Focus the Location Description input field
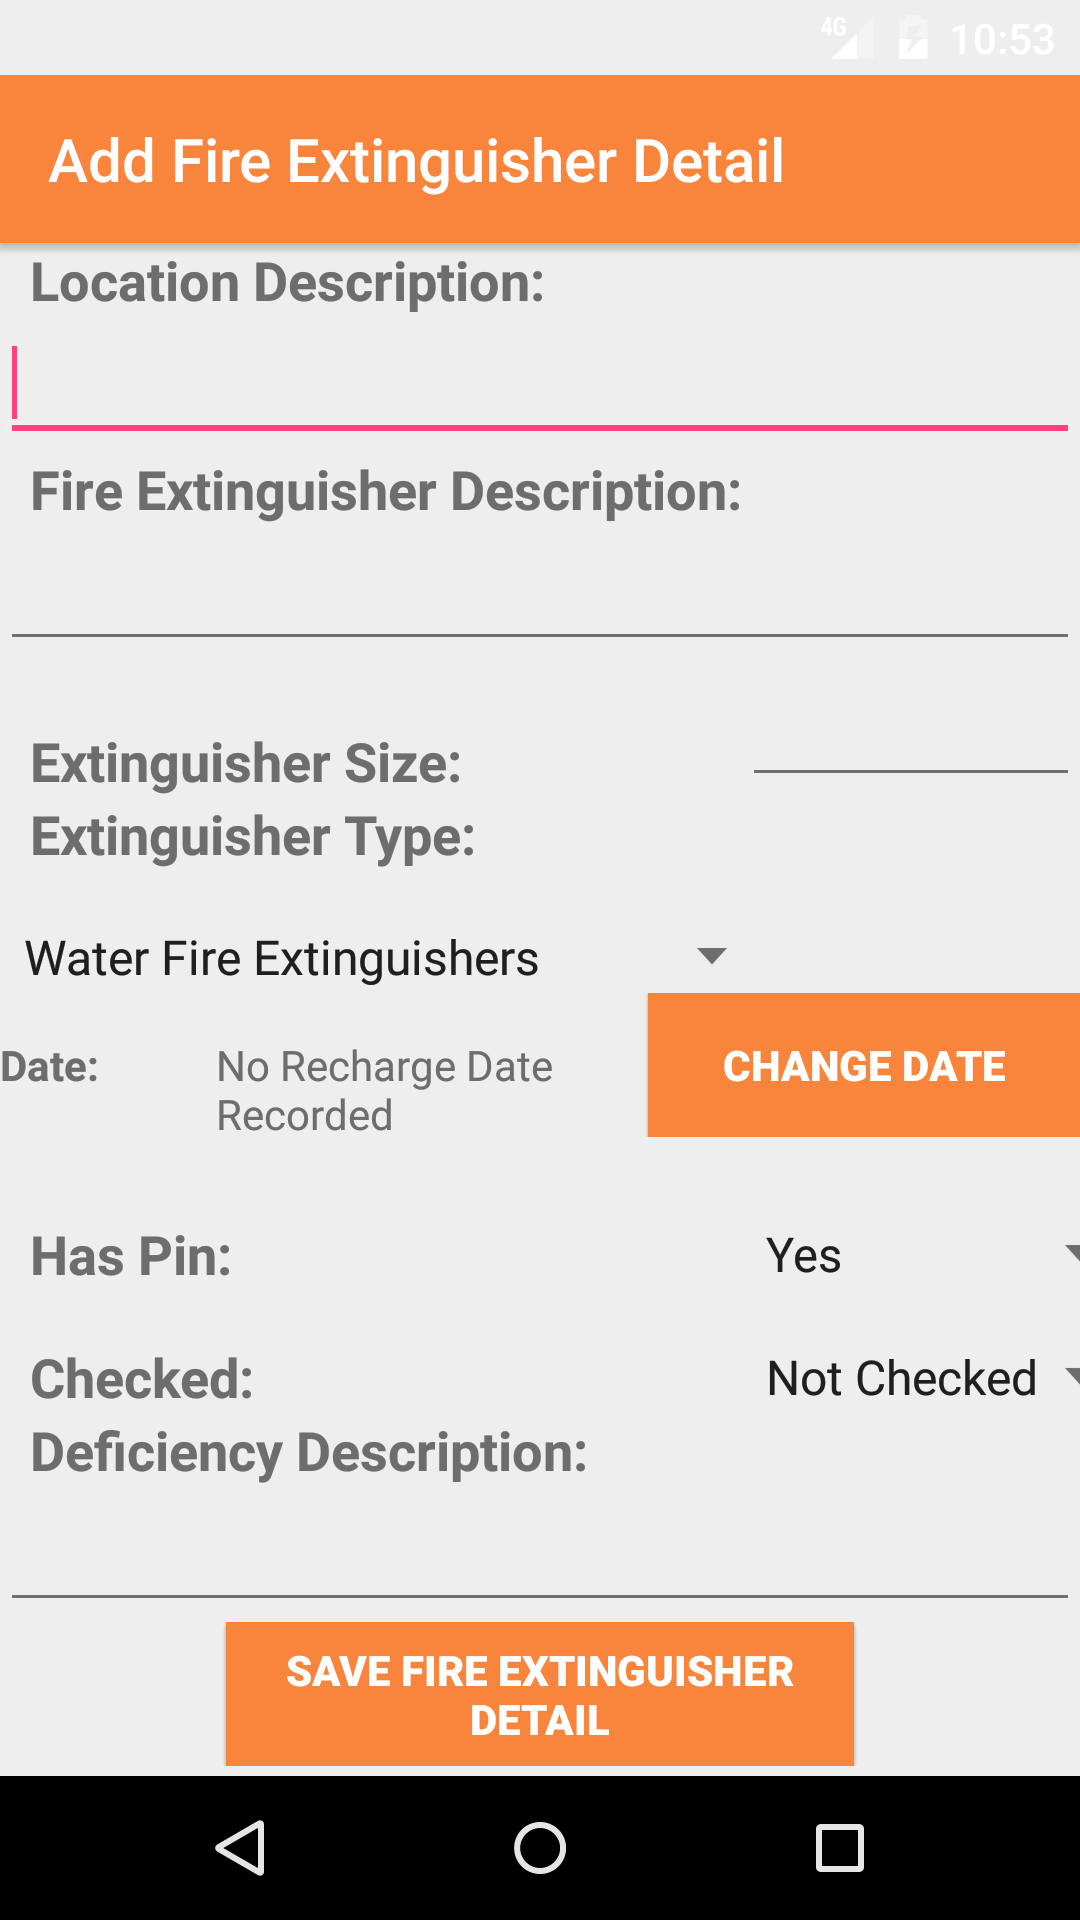Viewport: 1080px width, 1920px height. (540, 386)
